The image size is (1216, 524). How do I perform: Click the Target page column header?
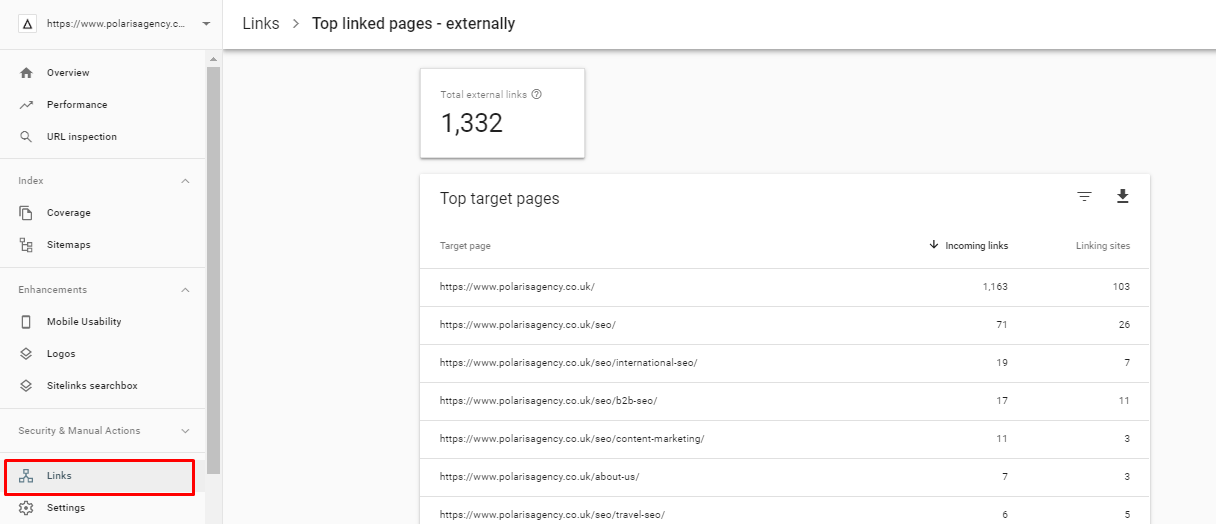(x=465, y=246)
